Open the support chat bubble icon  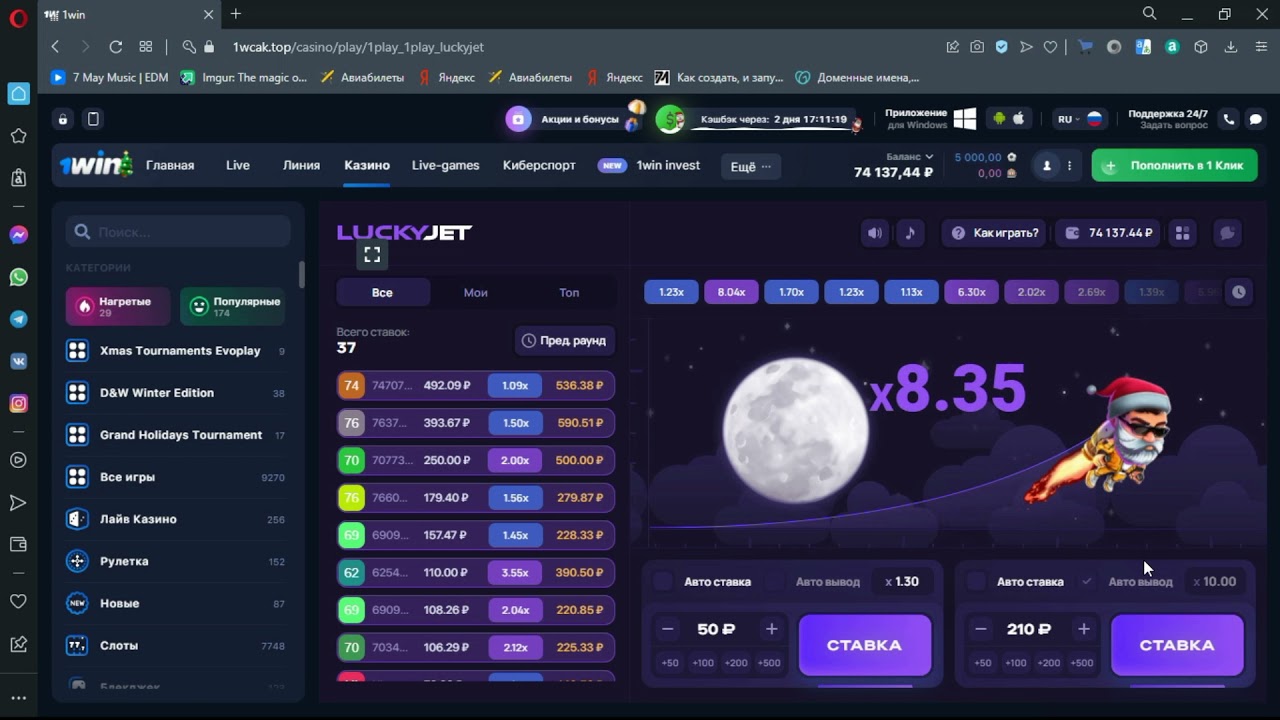(x=1255, y=119)
